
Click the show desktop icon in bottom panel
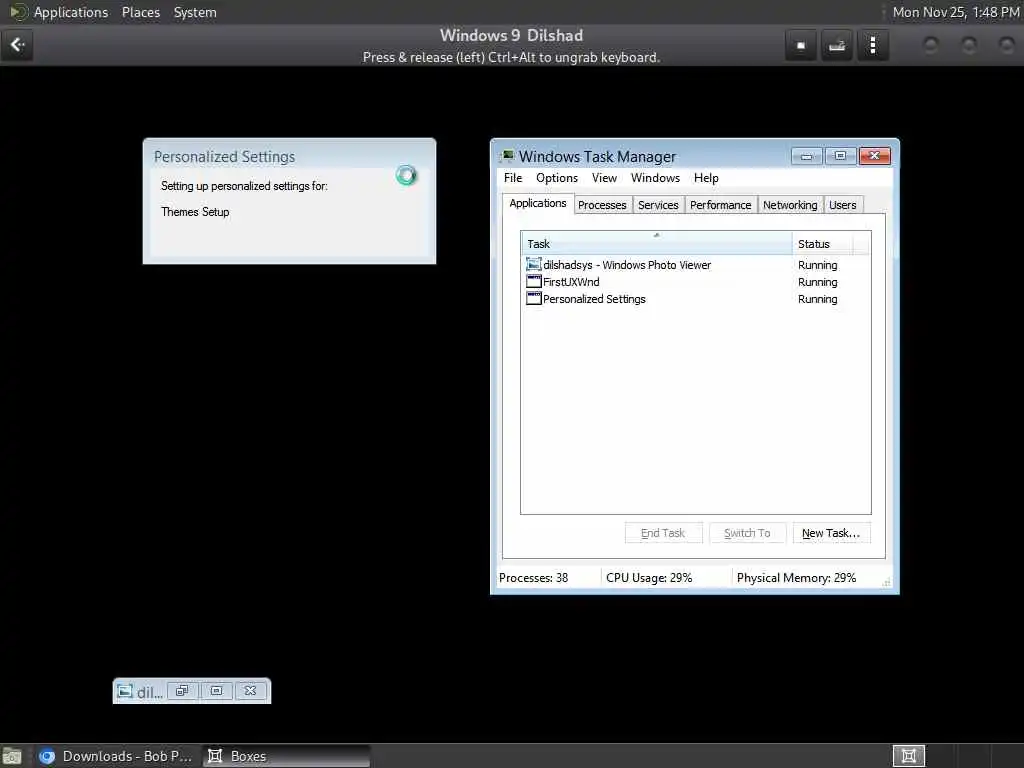pos(12,756)
